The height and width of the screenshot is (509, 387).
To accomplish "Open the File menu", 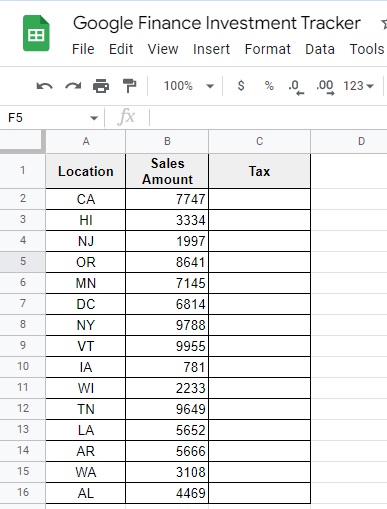I will 83,49.
